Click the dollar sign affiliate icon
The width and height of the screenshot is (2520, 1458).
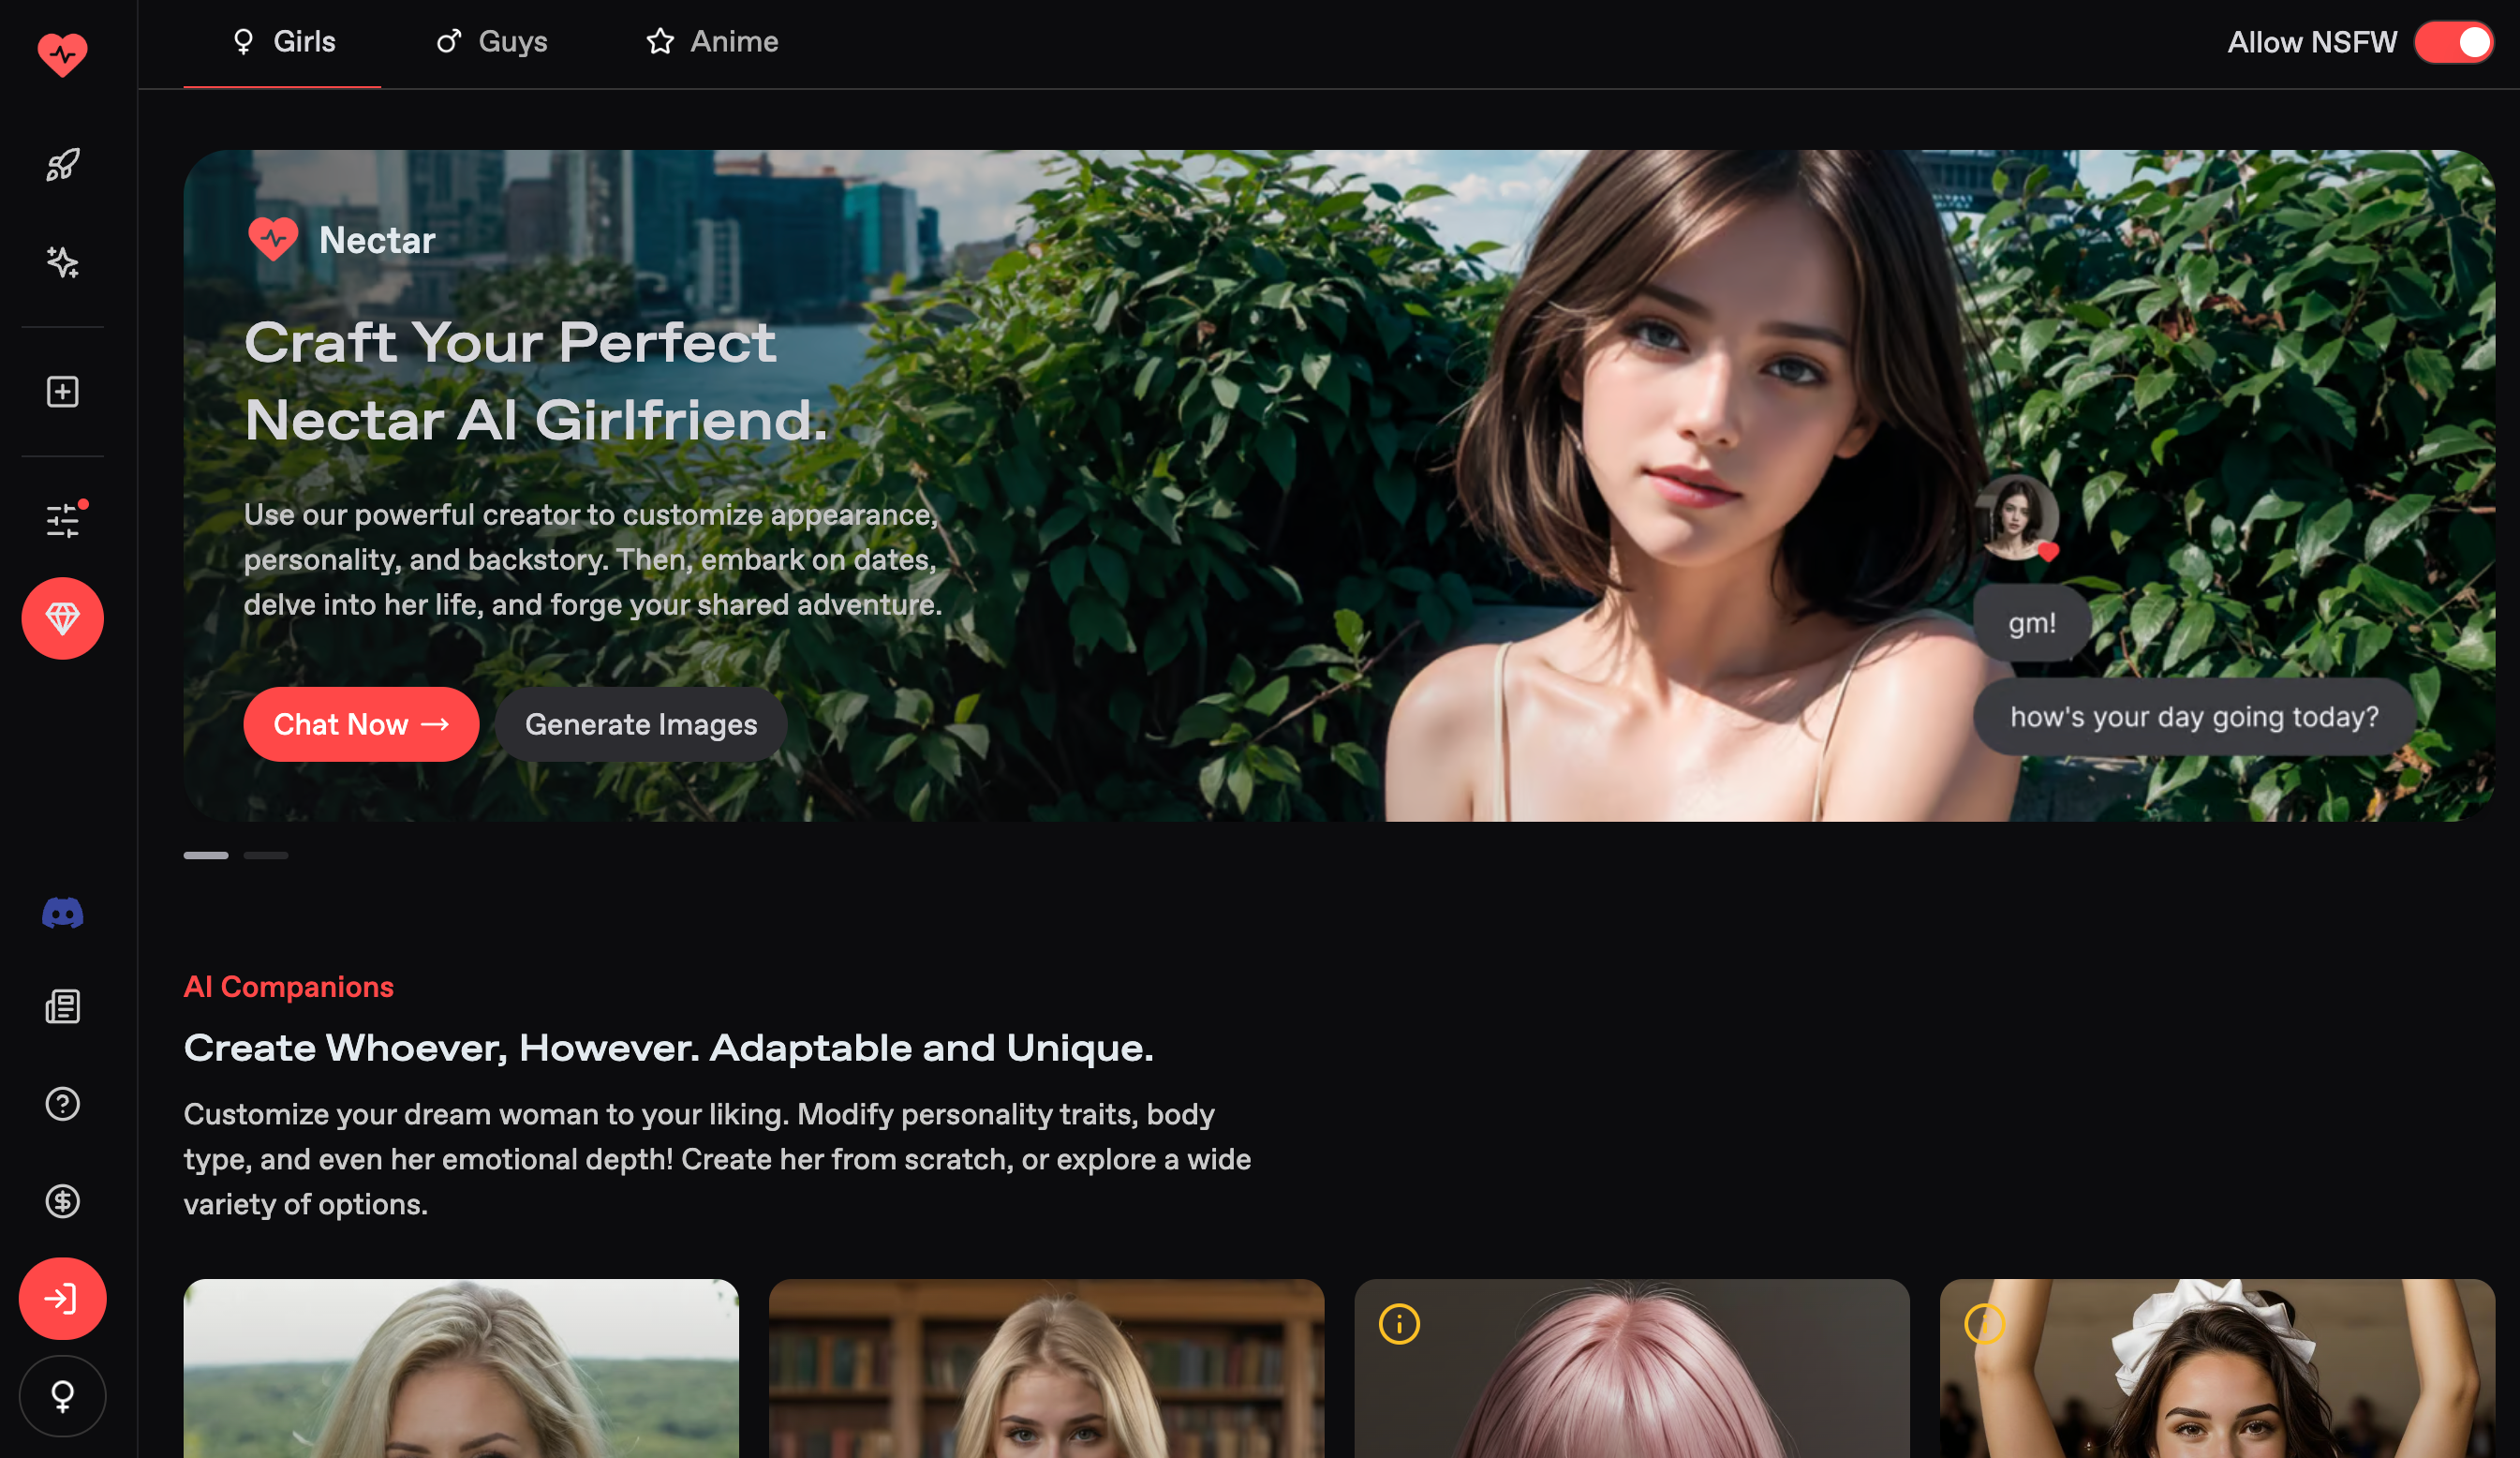[x=62, y=1201]
